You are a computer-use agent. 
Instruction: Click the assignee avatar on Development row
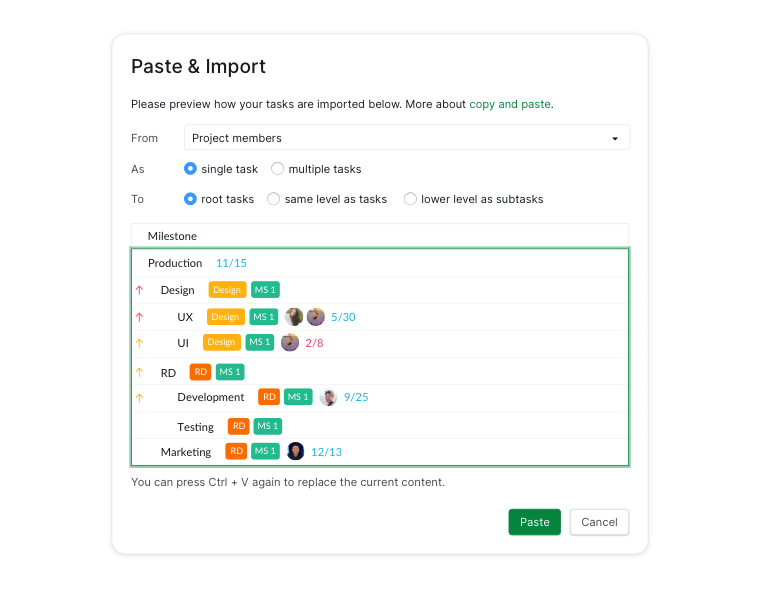328,397
